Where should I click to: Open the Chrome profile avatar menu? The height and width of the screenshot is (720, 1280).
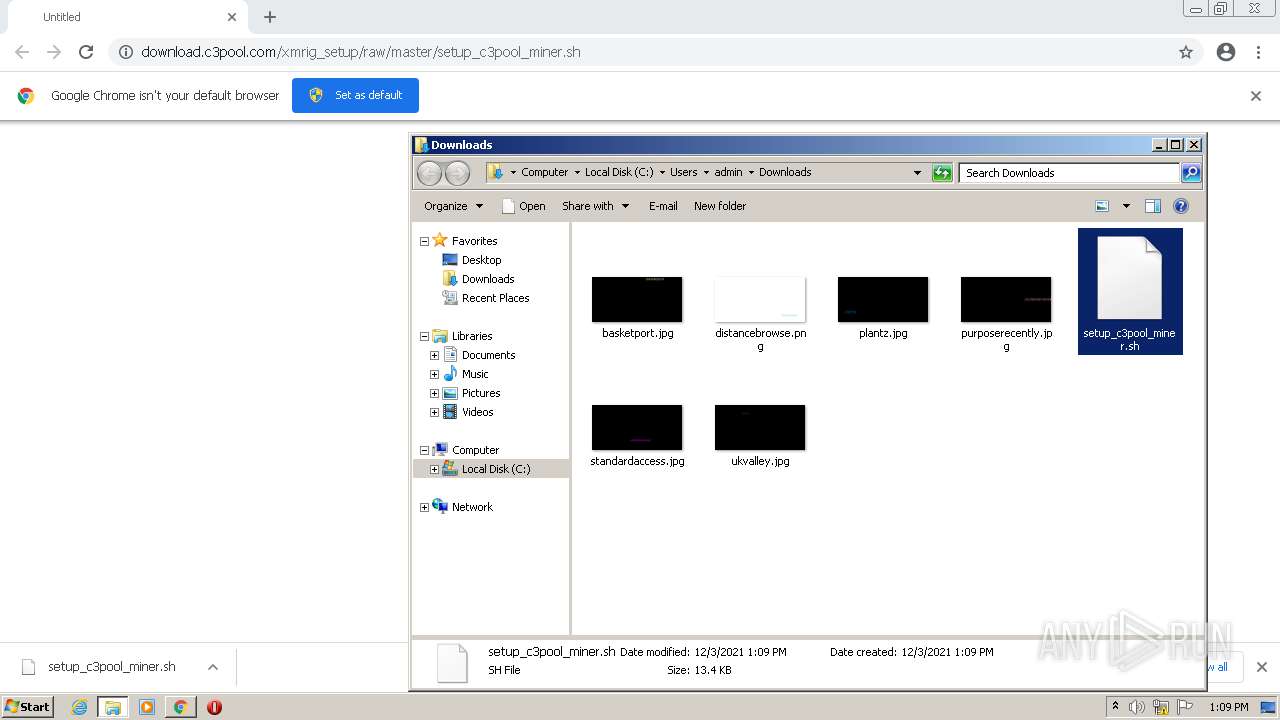point(1226,52)
